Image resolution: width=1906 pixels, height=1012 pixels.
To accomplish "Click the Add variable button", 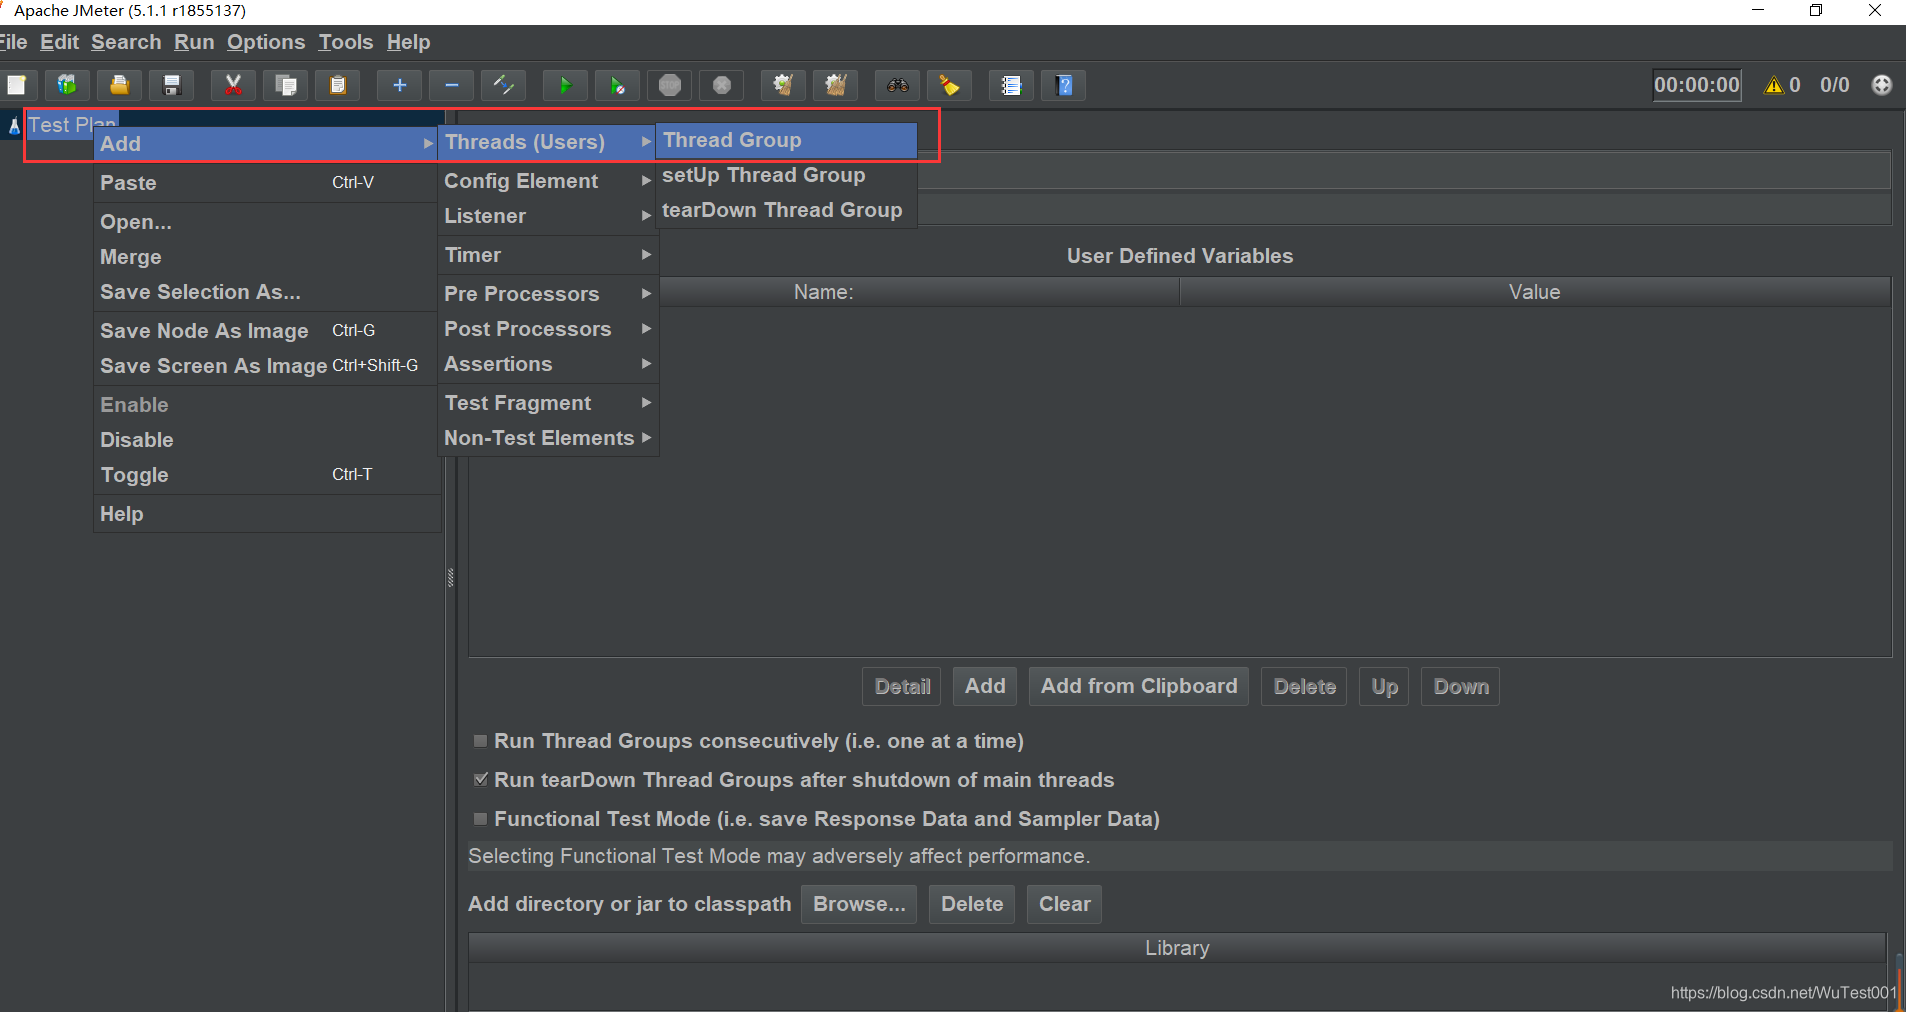I will tap(985, 686).
